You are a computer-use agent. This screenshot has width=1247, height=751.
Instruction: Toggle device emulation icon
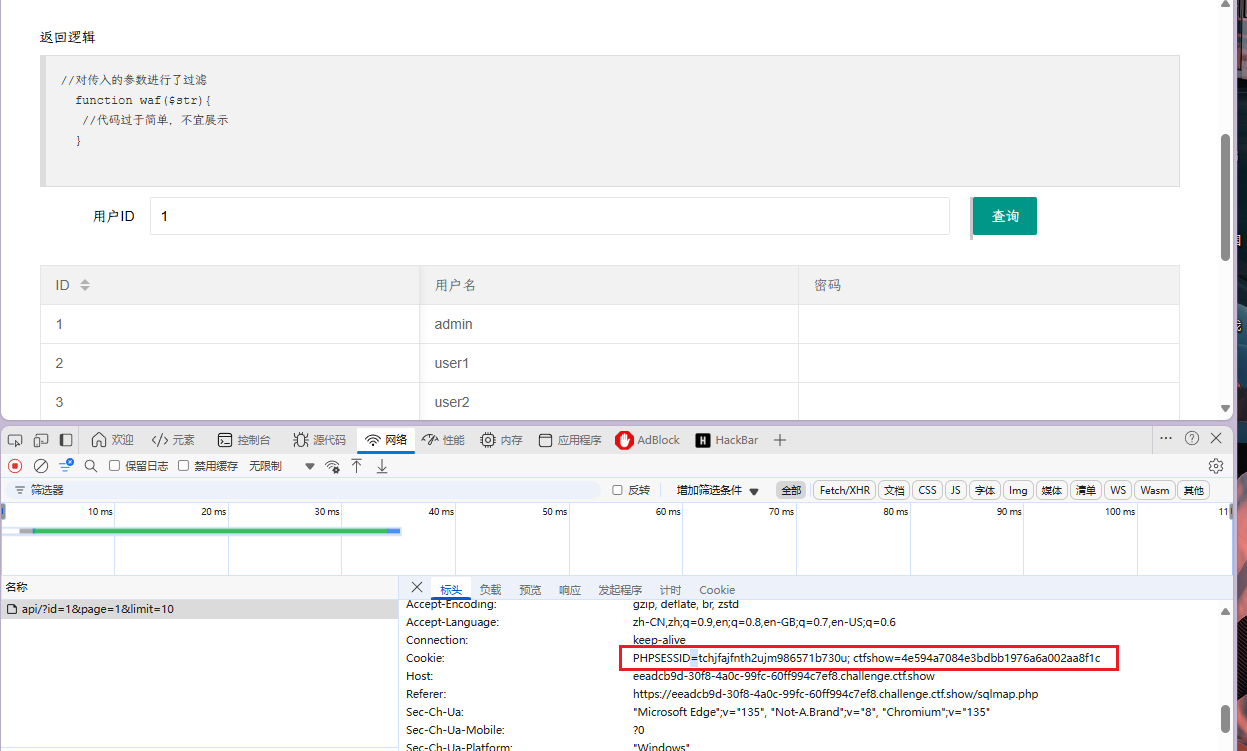coord(41,440)
